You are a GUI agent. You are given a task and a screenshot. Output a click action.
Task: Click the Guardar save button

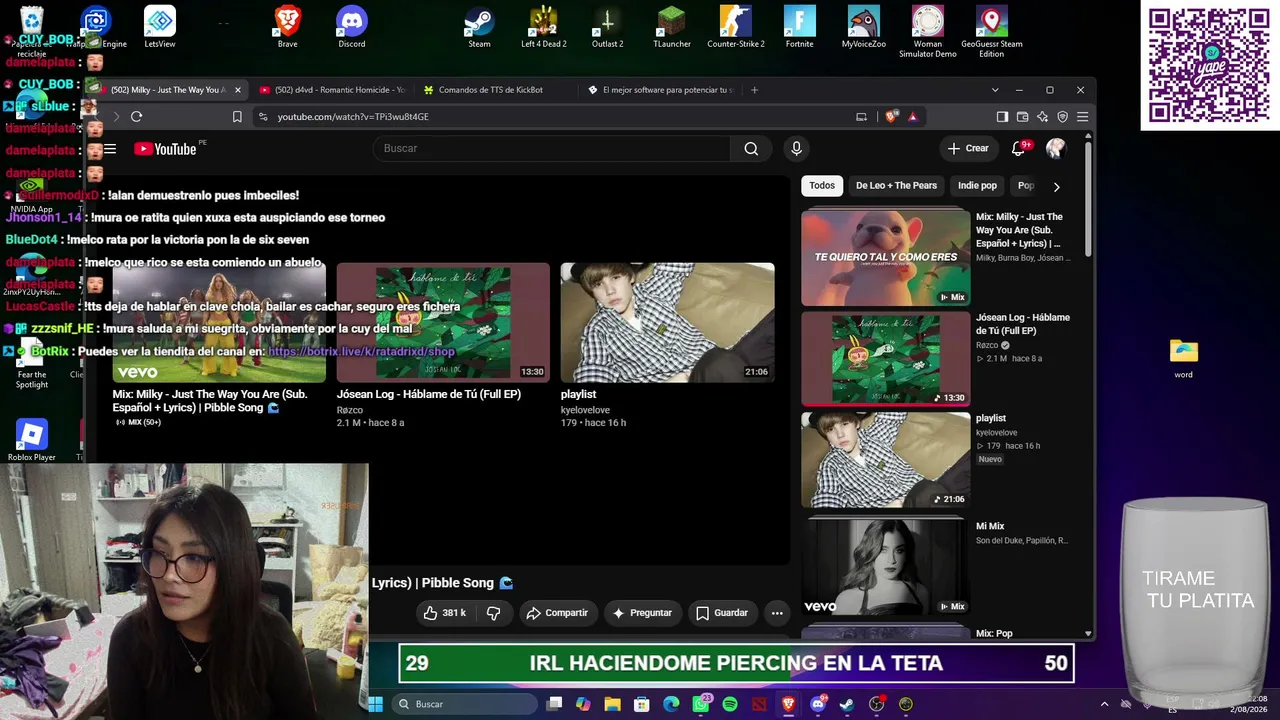tap(722, 613)
